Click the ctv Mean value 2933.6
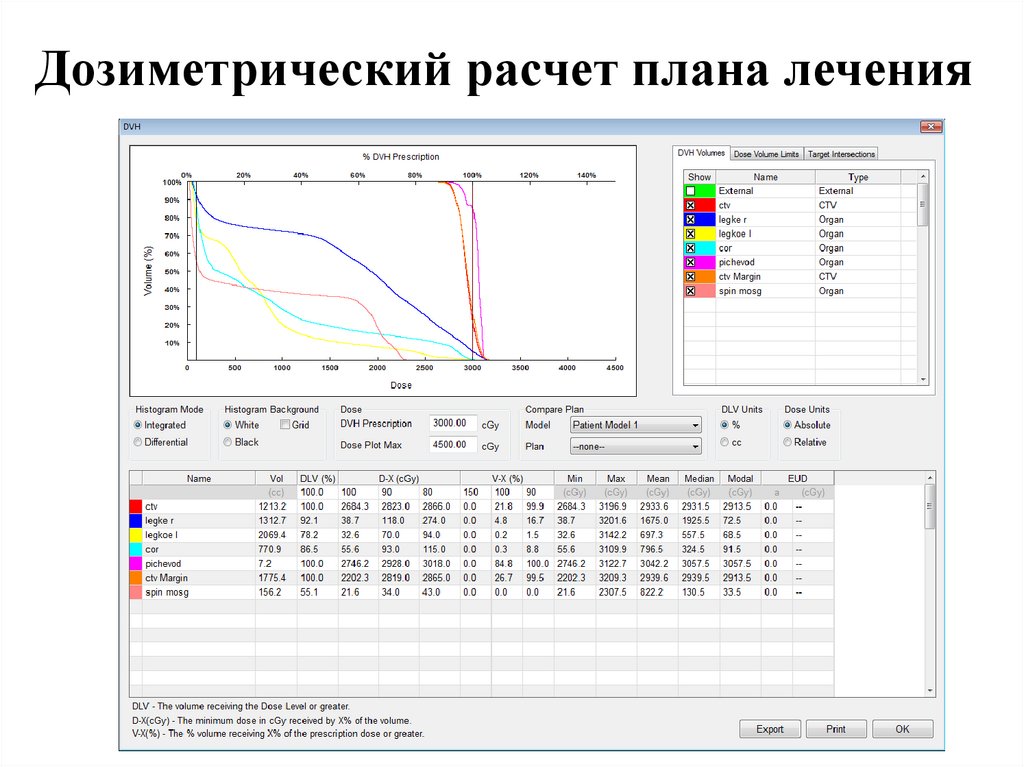1024x767 pixels. click(x=654, y=506)
